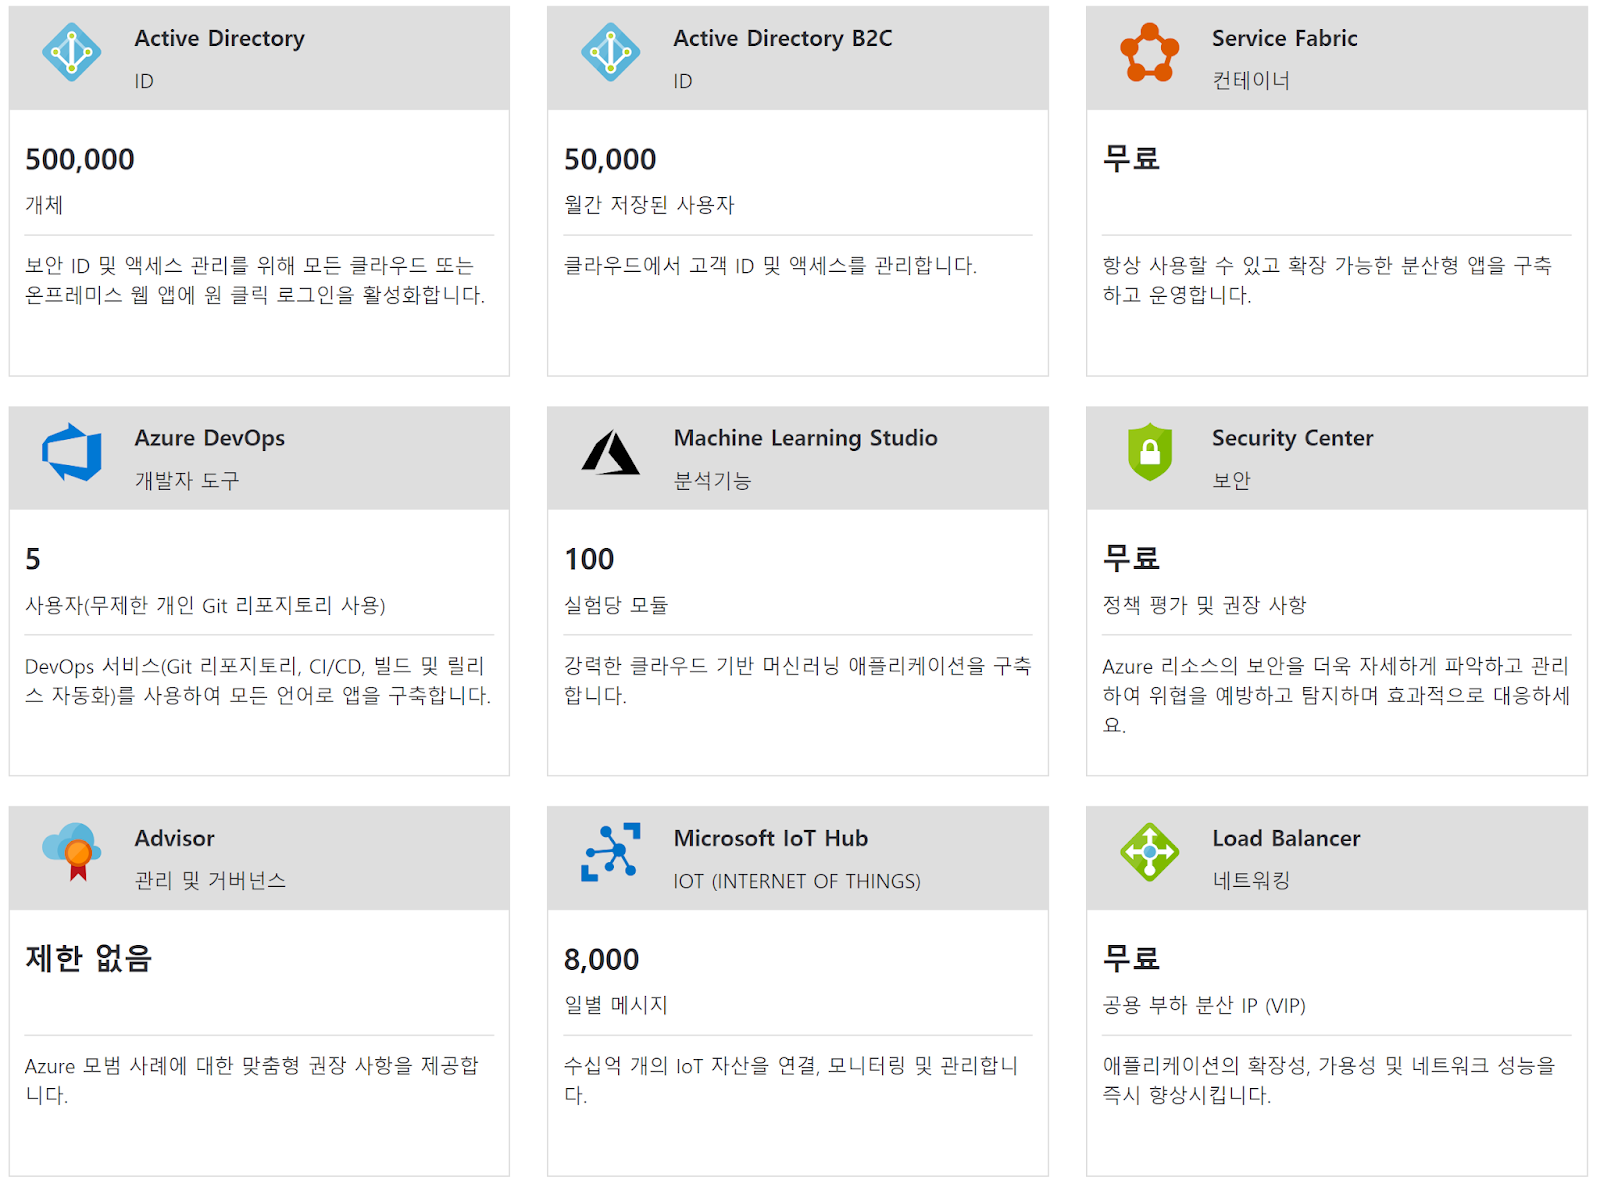
Task: Click 사용자(무제한 개인 Git 리포지토리 사용) text
Action: (205, 605)
